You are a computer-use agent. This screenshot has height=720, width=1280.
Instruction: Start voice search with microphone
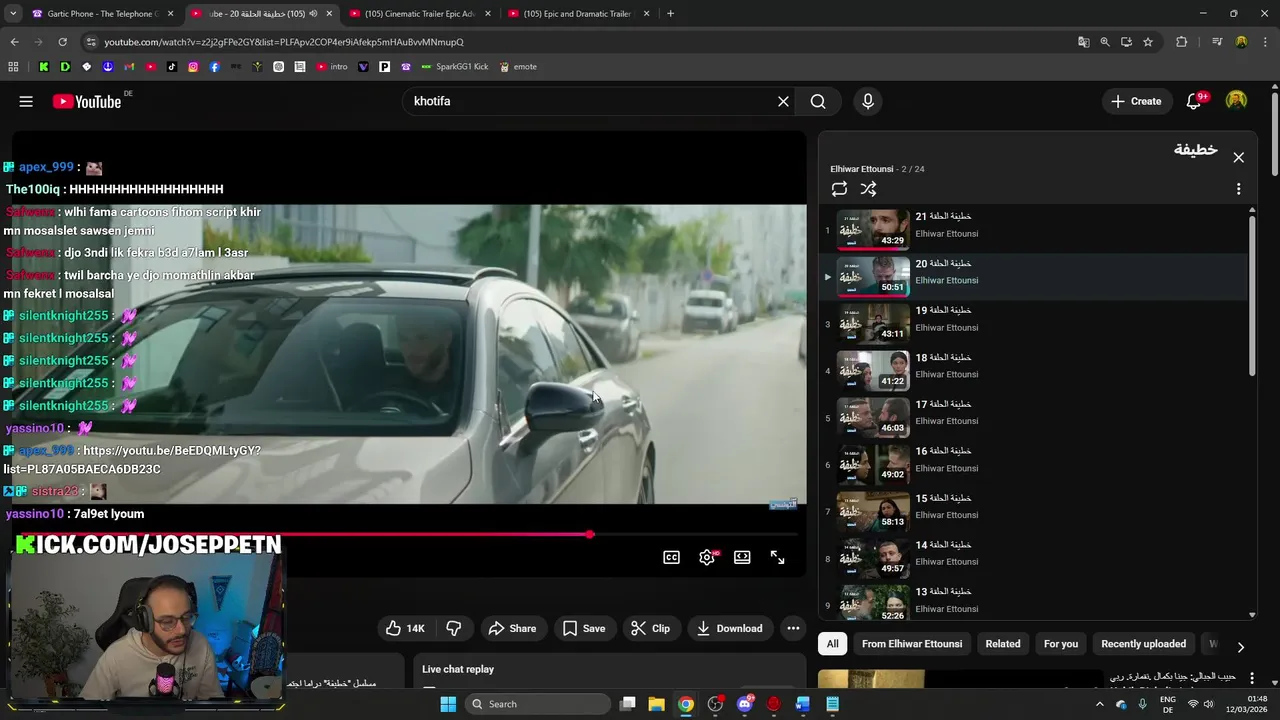(867, 101)
